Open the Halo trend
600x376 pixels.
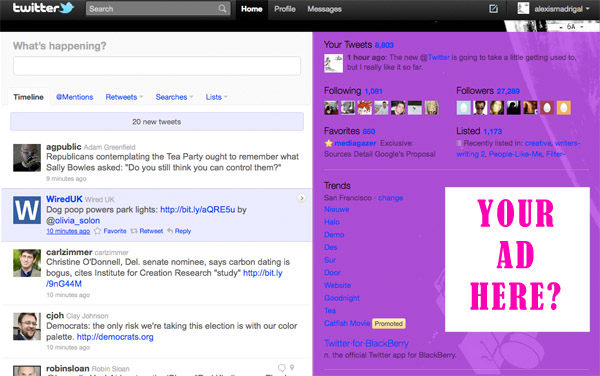point(332,222)
